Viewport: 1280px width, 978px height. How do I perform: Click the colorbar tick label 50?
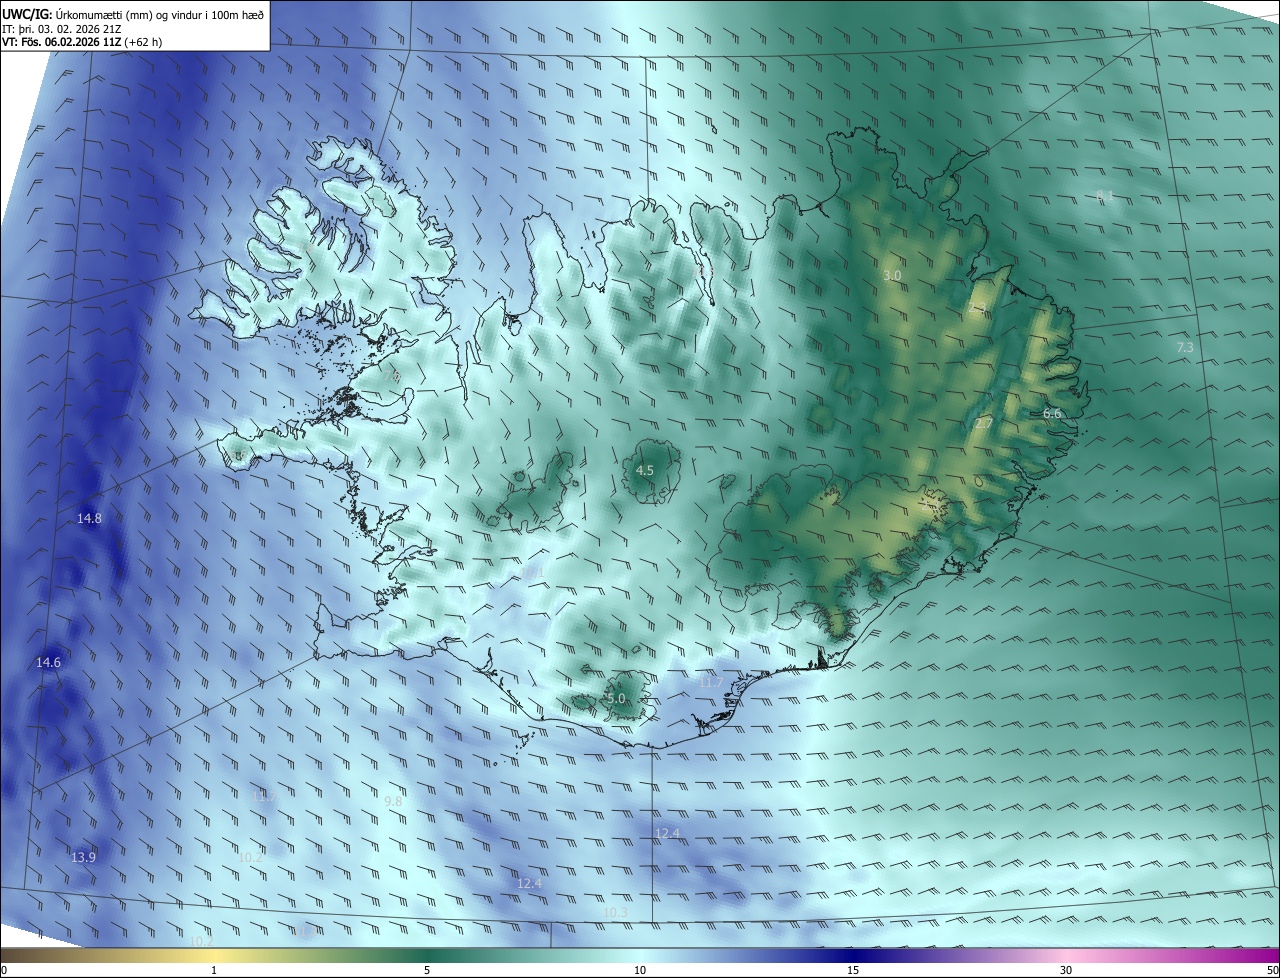(x=1272, y=970)
